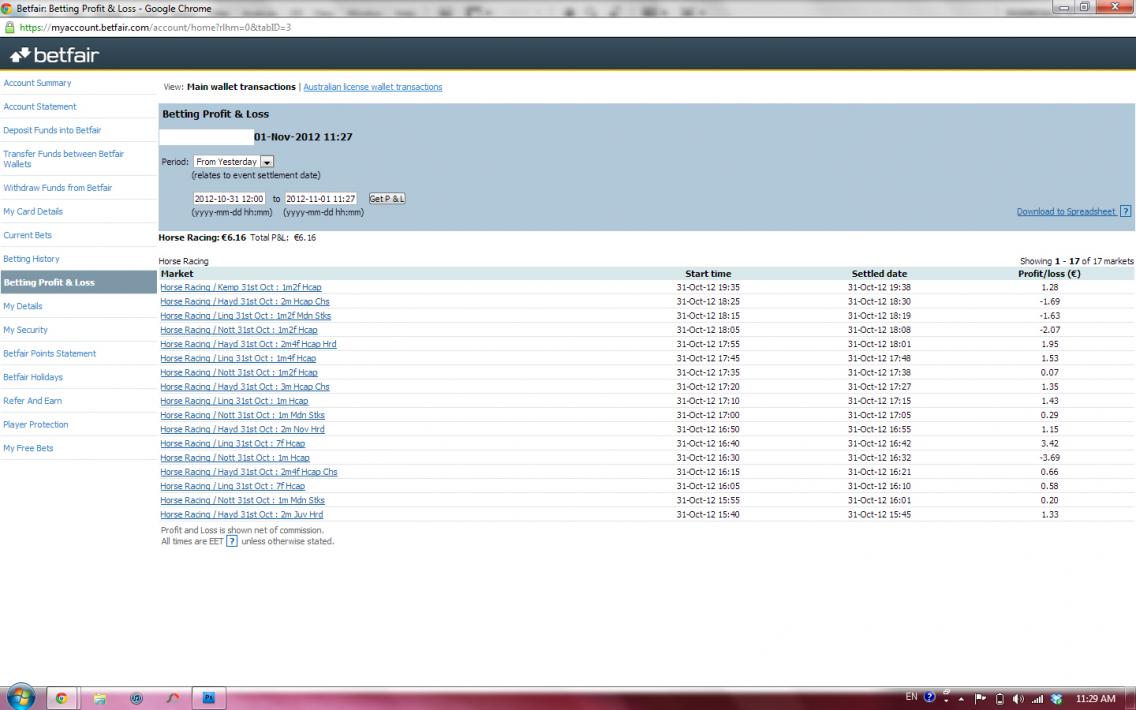The width and height of the screenshot is (1136, 710).
Task: Click the Dropbox tray icon
Action: [1056, 699]
